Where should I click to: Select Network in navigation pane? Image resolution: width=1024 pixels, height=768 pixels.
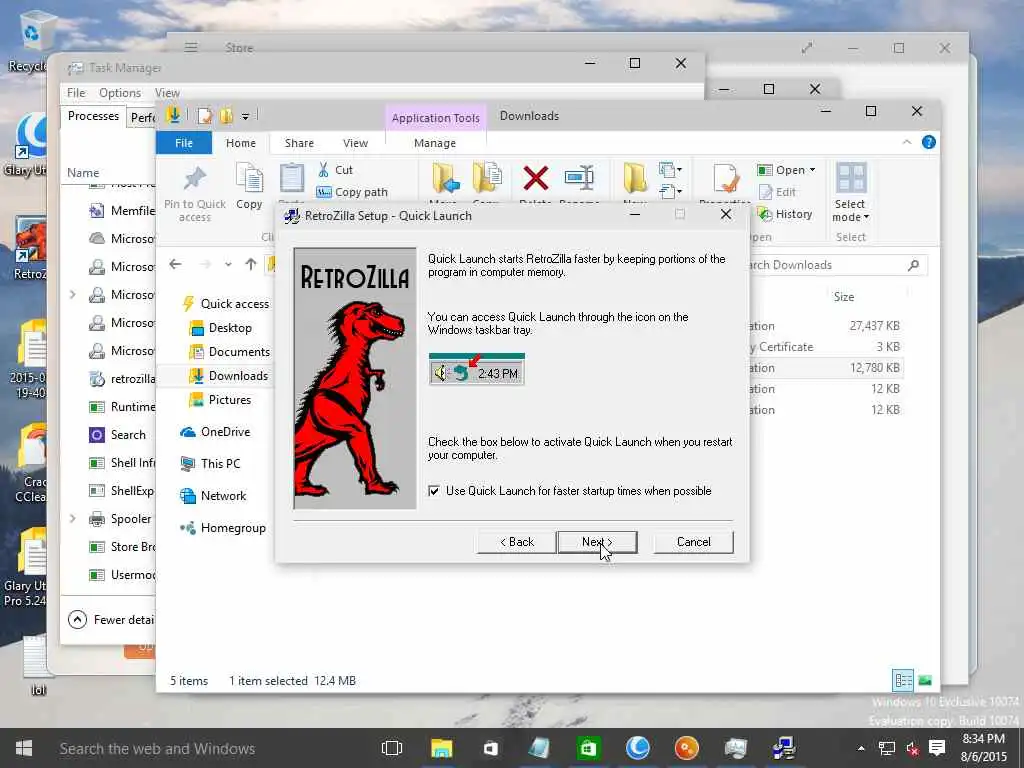coord(214,496)
